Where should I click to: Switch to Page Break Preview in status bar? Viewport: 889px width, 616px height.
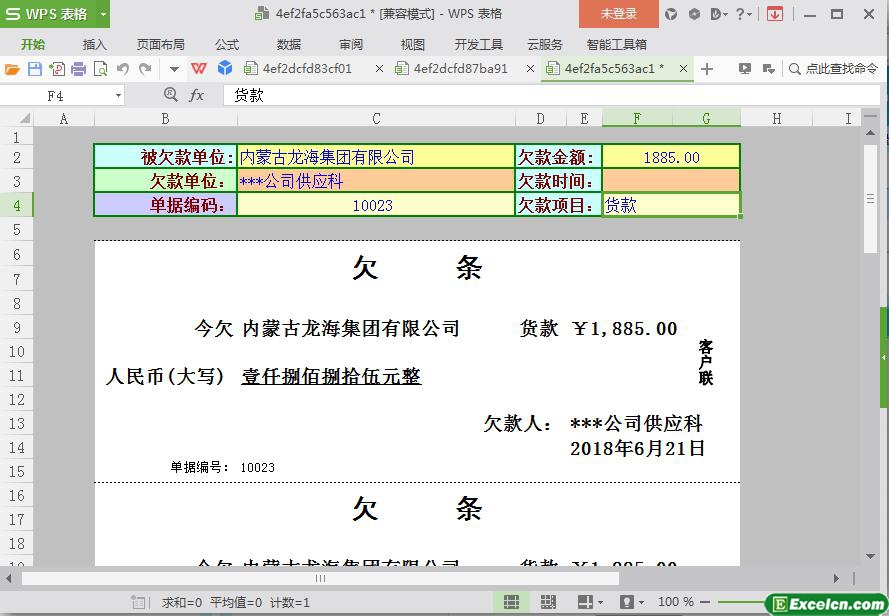point(548,602)
